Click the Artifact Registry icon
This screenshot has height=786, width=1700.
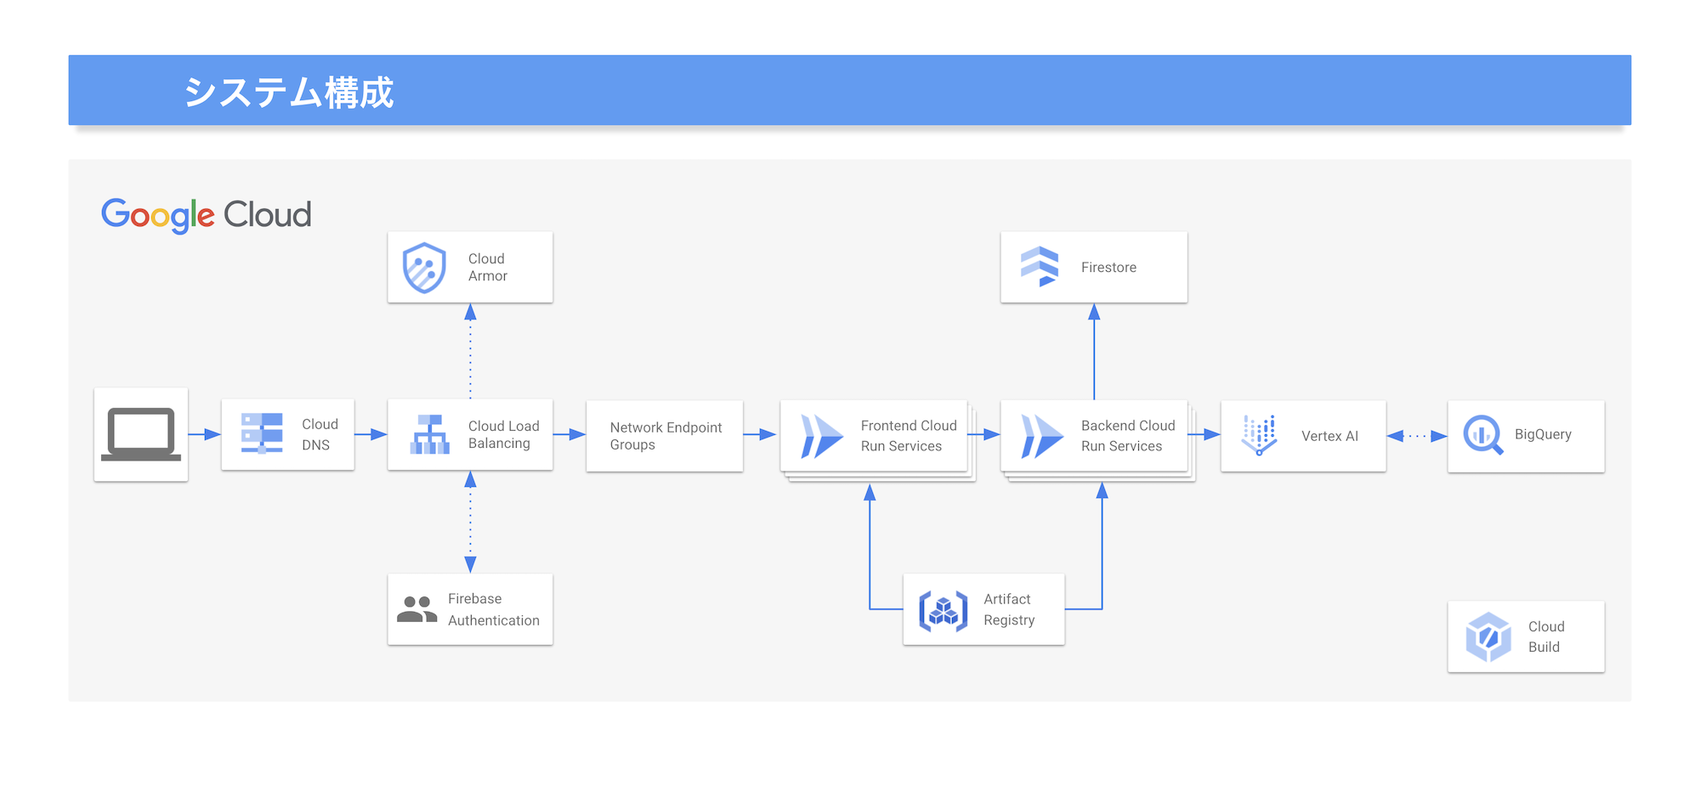click(943, 610)
